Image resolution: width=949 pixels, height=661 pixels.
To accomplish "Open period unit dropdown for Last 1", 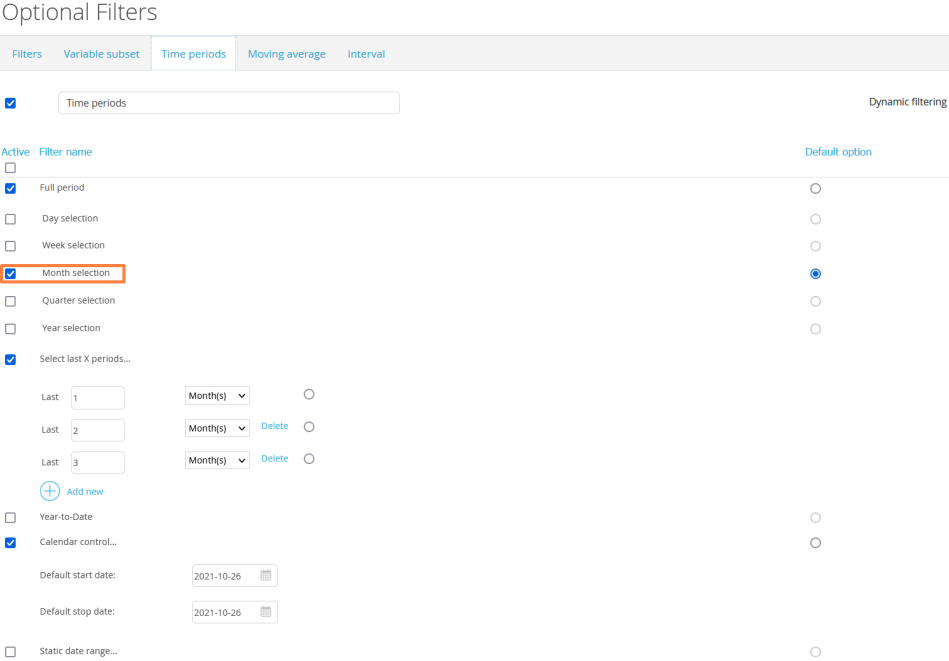I will 217,396.
